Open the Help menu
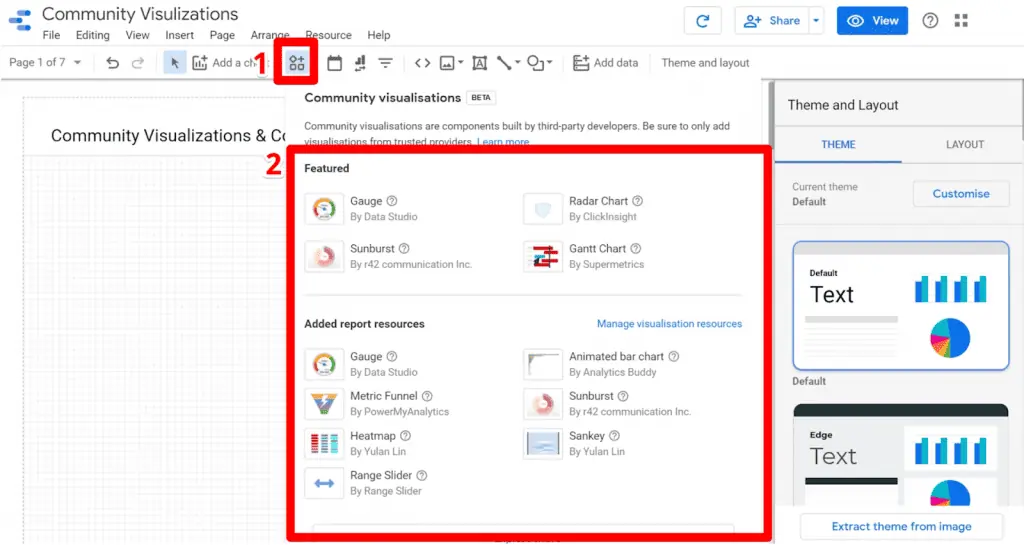Screen dimensions: 1024x545 click(x=378, y=35)
